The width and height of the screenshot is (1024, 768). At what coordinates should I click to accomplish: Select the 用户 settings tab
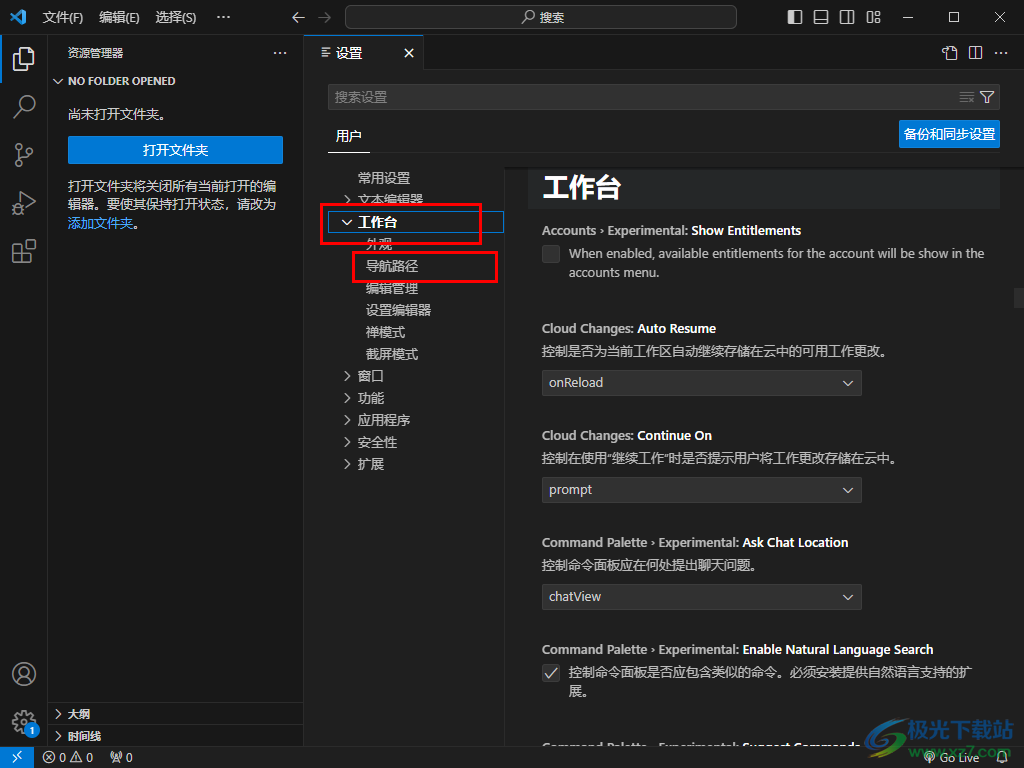coord(349,136)
